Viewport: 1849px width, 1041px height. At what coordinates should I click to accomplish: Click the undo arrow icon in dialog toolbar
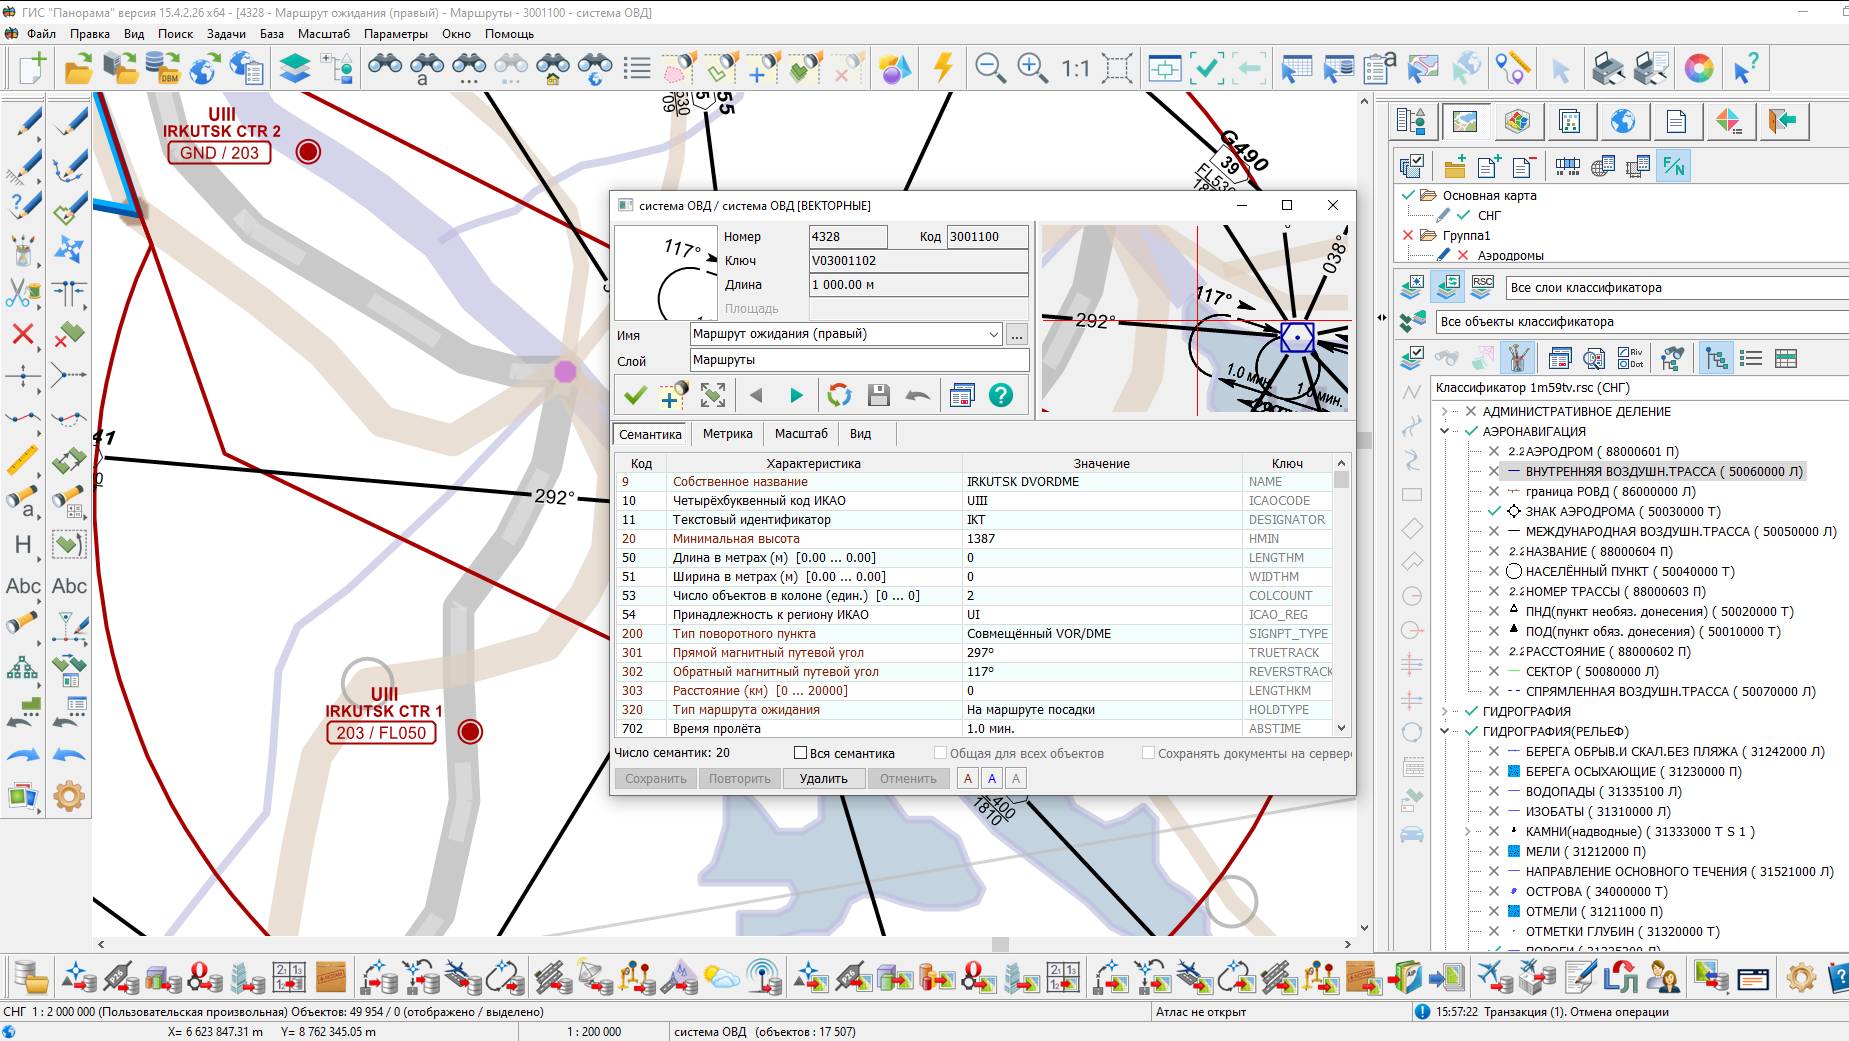click(918, 396)
